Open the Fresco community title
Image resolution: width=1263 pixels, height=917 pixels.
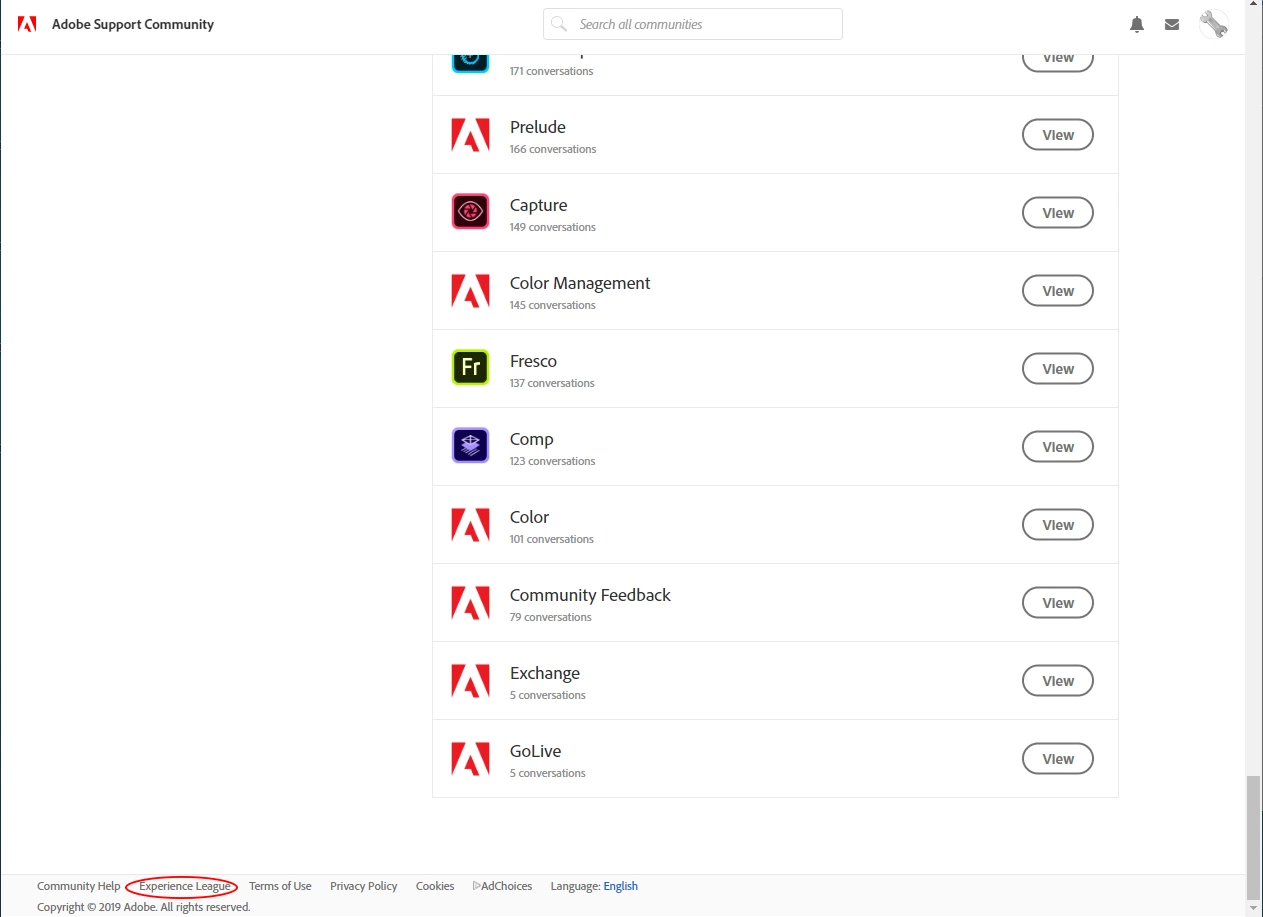[x=533, y=361]
